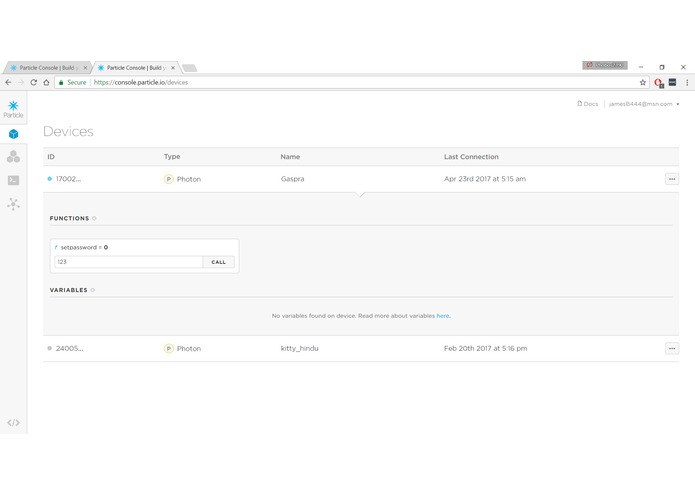Image resolution: width=695 pixels, height=494 pixels.
Task: Go to browser home page
Action: click(x=46, y=82)
